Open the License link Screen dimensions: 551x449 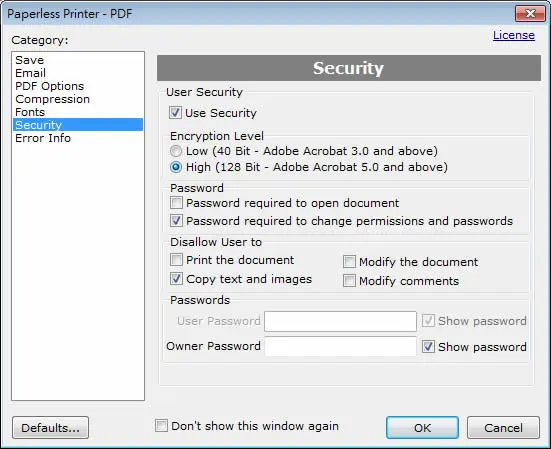pos(514,35)
